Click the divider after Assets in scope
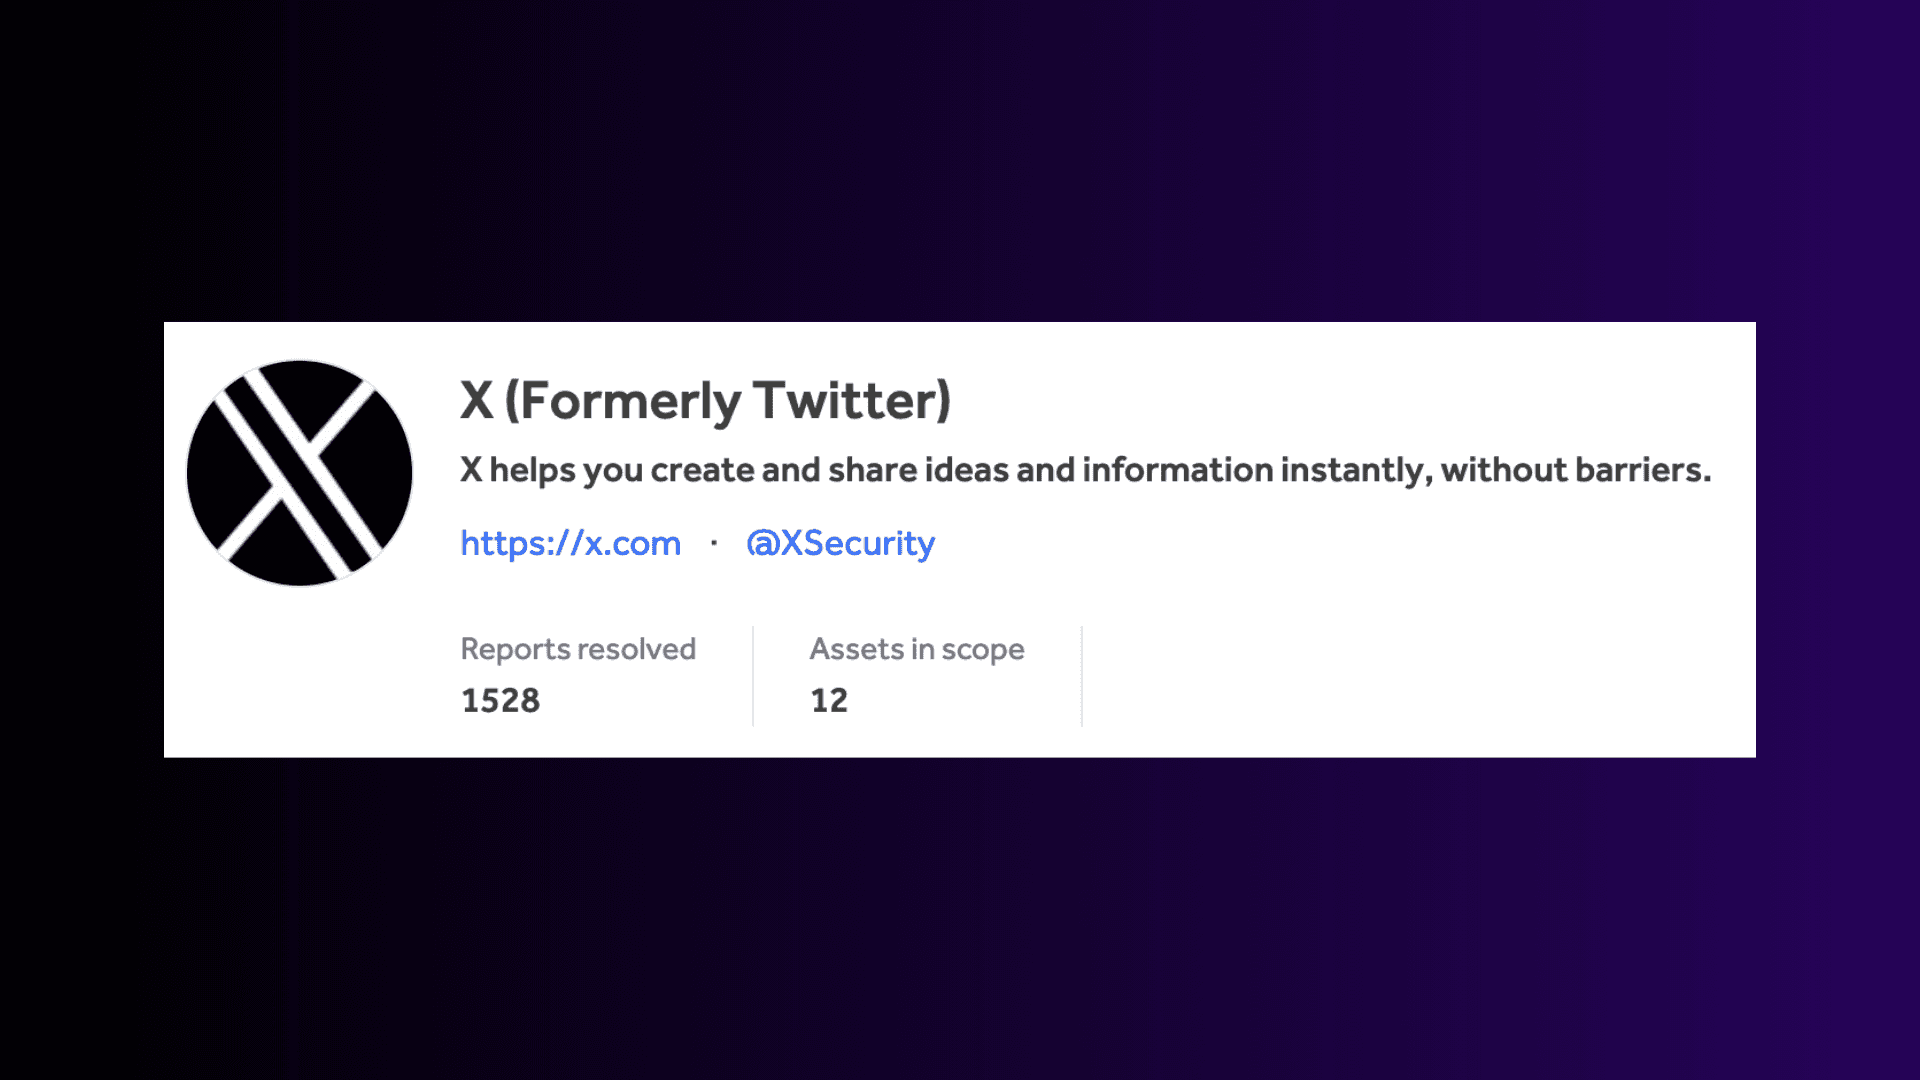This screenshot has width=1920, height=1080. tap(1082, 676)
